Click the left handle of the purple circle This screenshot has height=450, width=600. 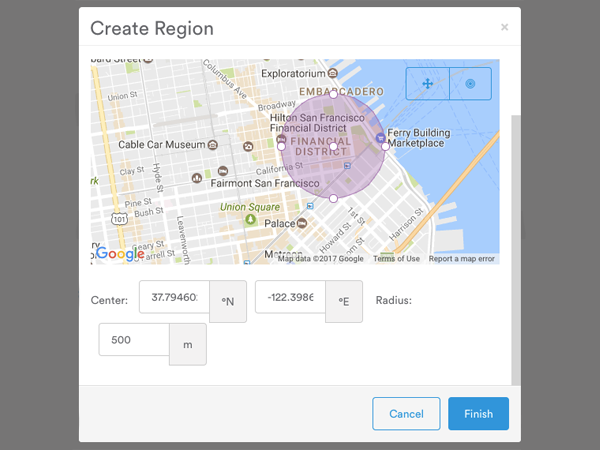(x=281, y=146)
